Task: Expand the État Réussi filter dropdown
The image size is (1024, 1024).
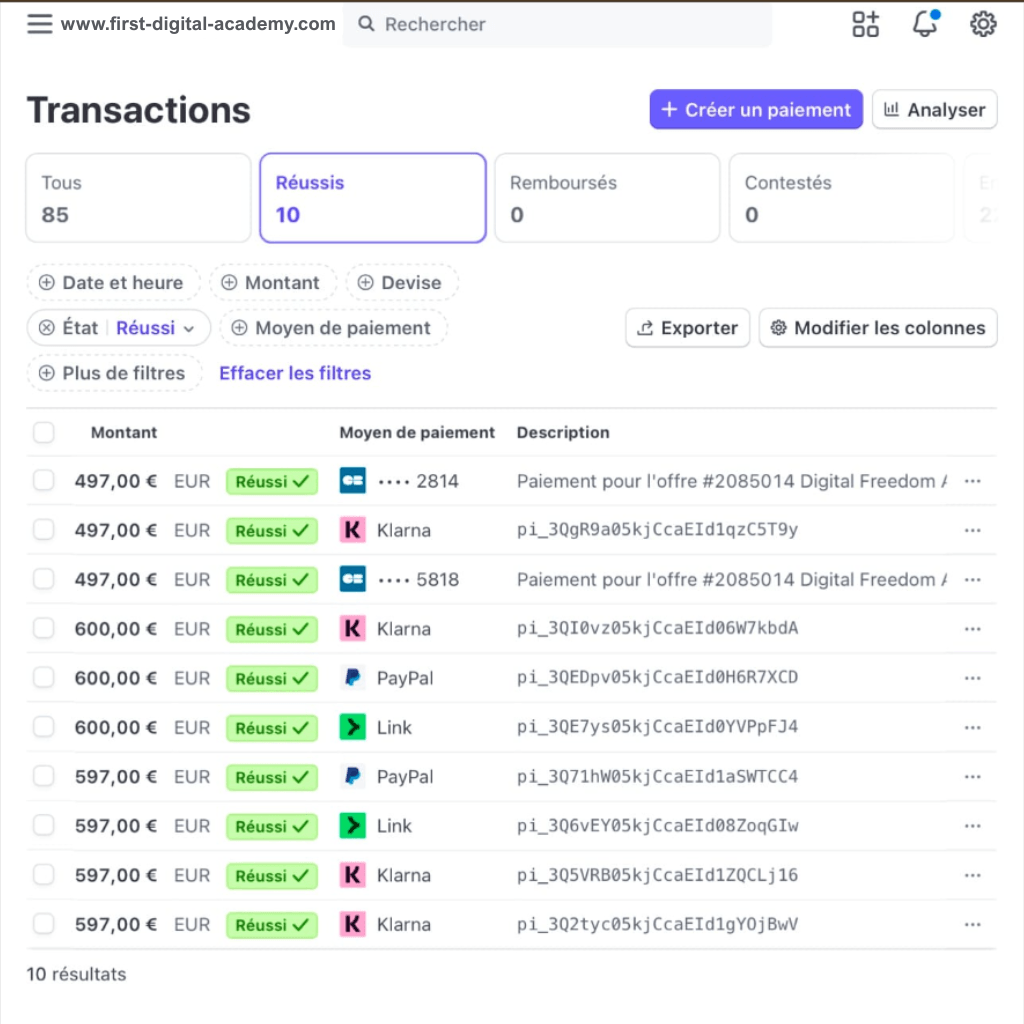Action: (x=188, y=328)
